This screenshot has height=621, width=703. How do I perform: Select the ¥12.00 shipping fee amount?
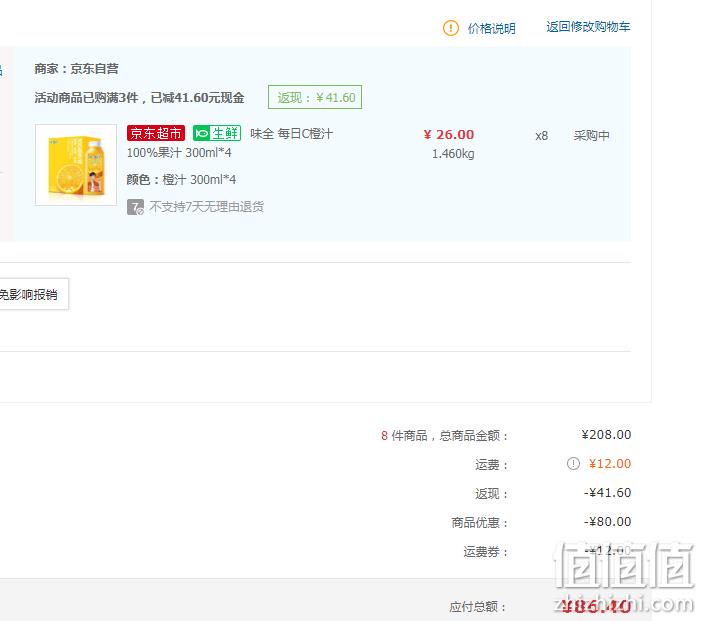point(610,464)
